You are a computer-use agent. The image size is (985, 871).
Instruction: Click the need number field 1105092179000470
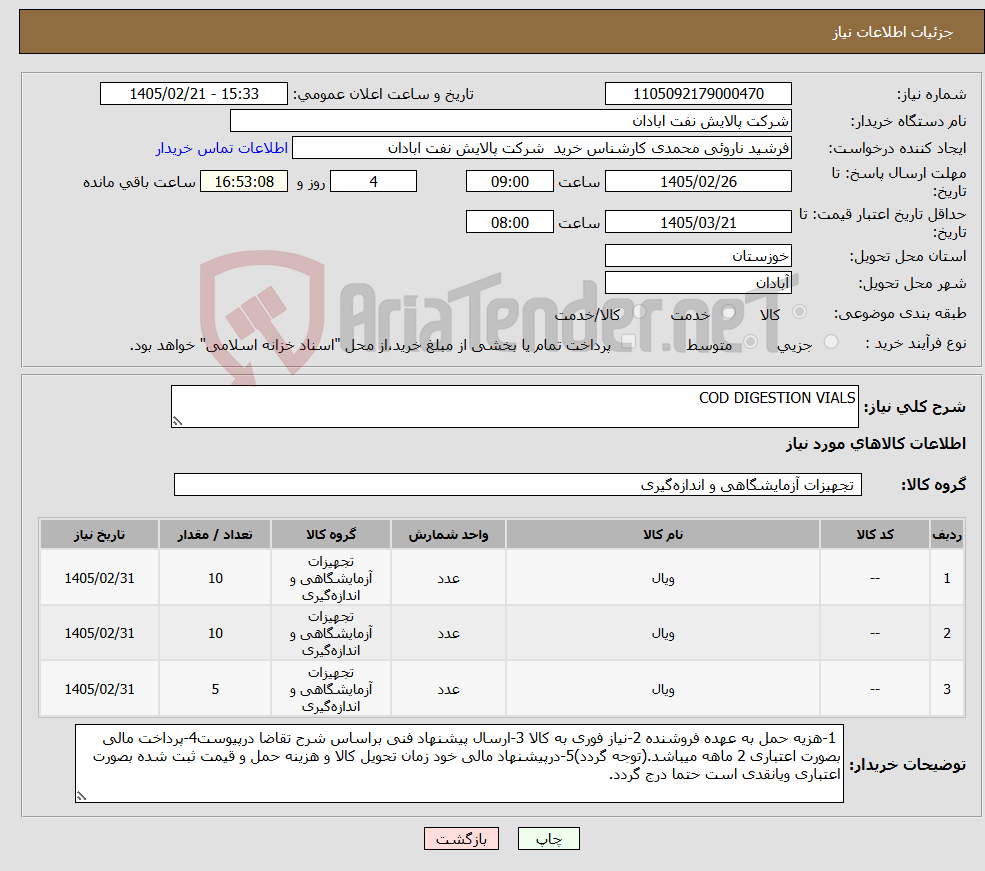tap(698, 94)
